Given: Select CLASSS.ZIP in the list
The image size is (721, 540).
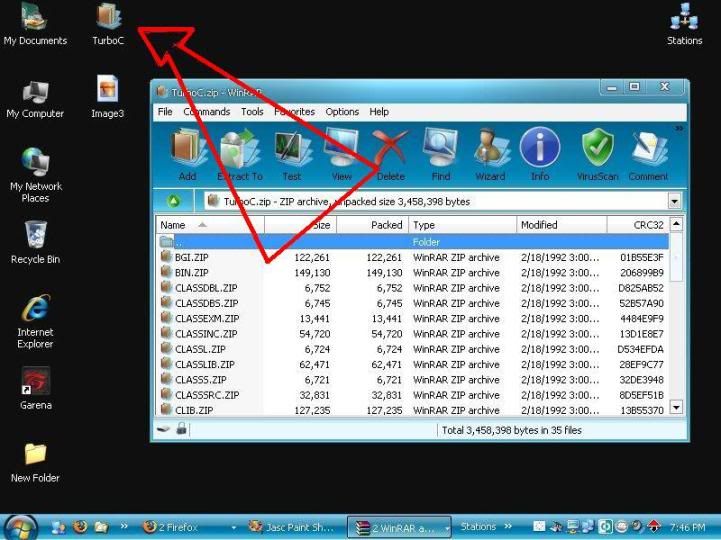Looking at the screenshot, I should click(412, 379).
